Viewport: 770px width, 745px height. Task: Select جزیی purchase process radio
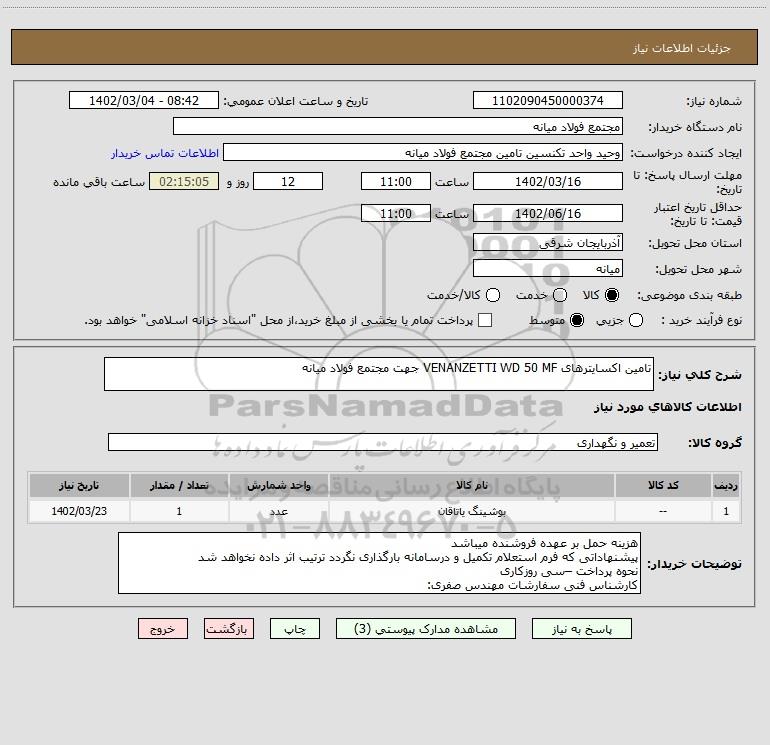point(635,320)
